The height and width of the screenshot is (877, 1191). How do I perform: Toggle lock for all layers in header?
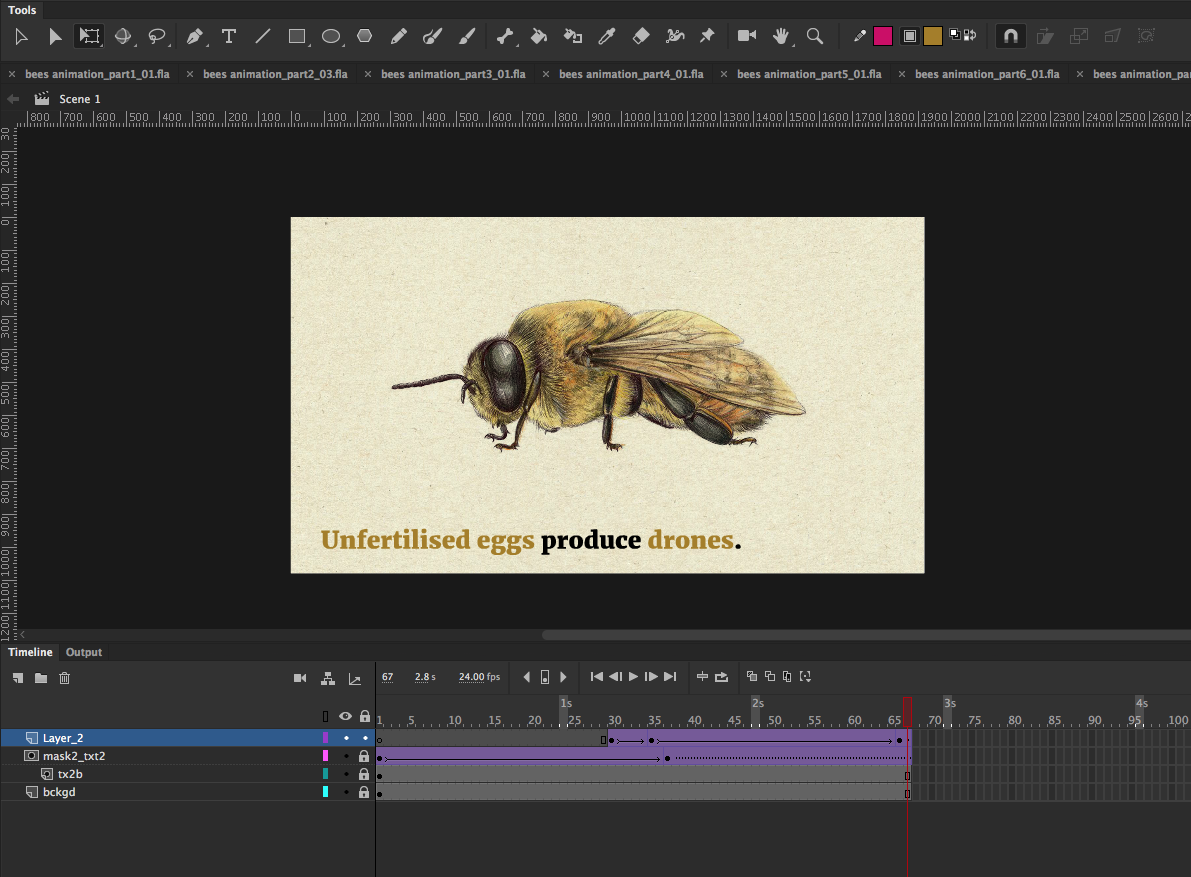365,716
